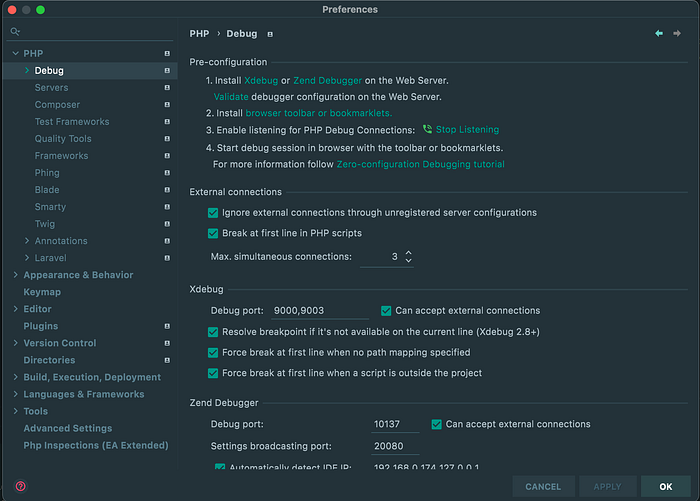Toggle Ignore external connections checkbox
The height and width of the screenshot is (501, 700).
[x=213, y=213]
